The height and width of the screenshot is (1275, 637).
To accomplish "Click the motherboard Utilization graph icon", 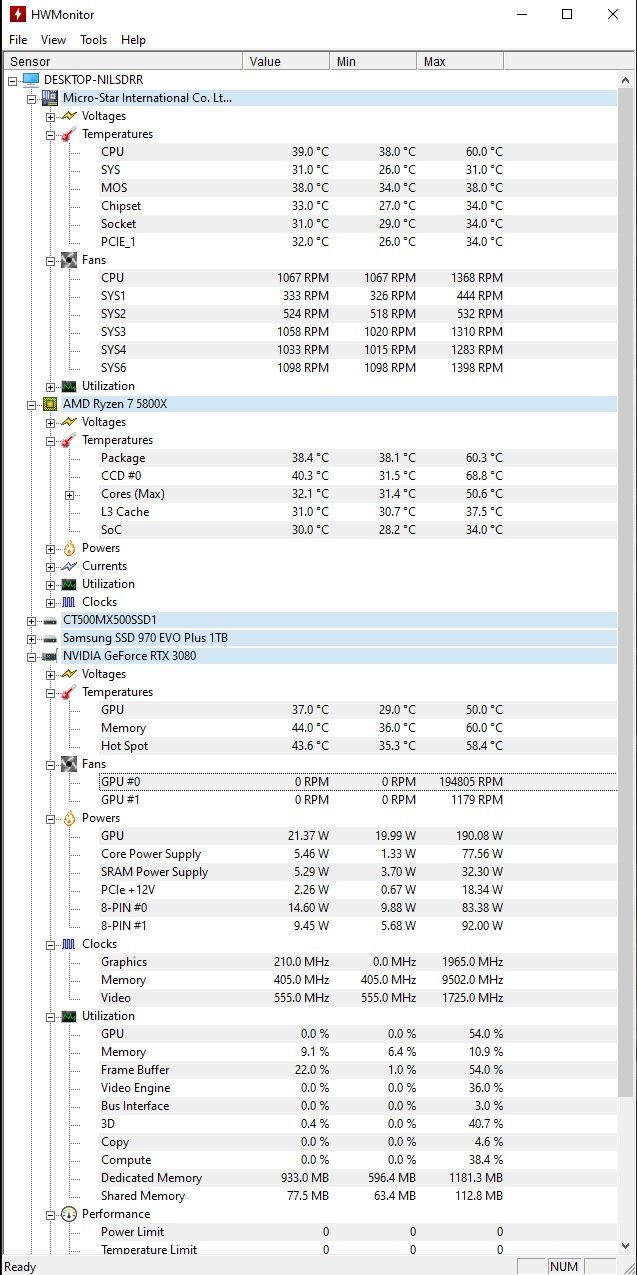I will click(68, 386).
